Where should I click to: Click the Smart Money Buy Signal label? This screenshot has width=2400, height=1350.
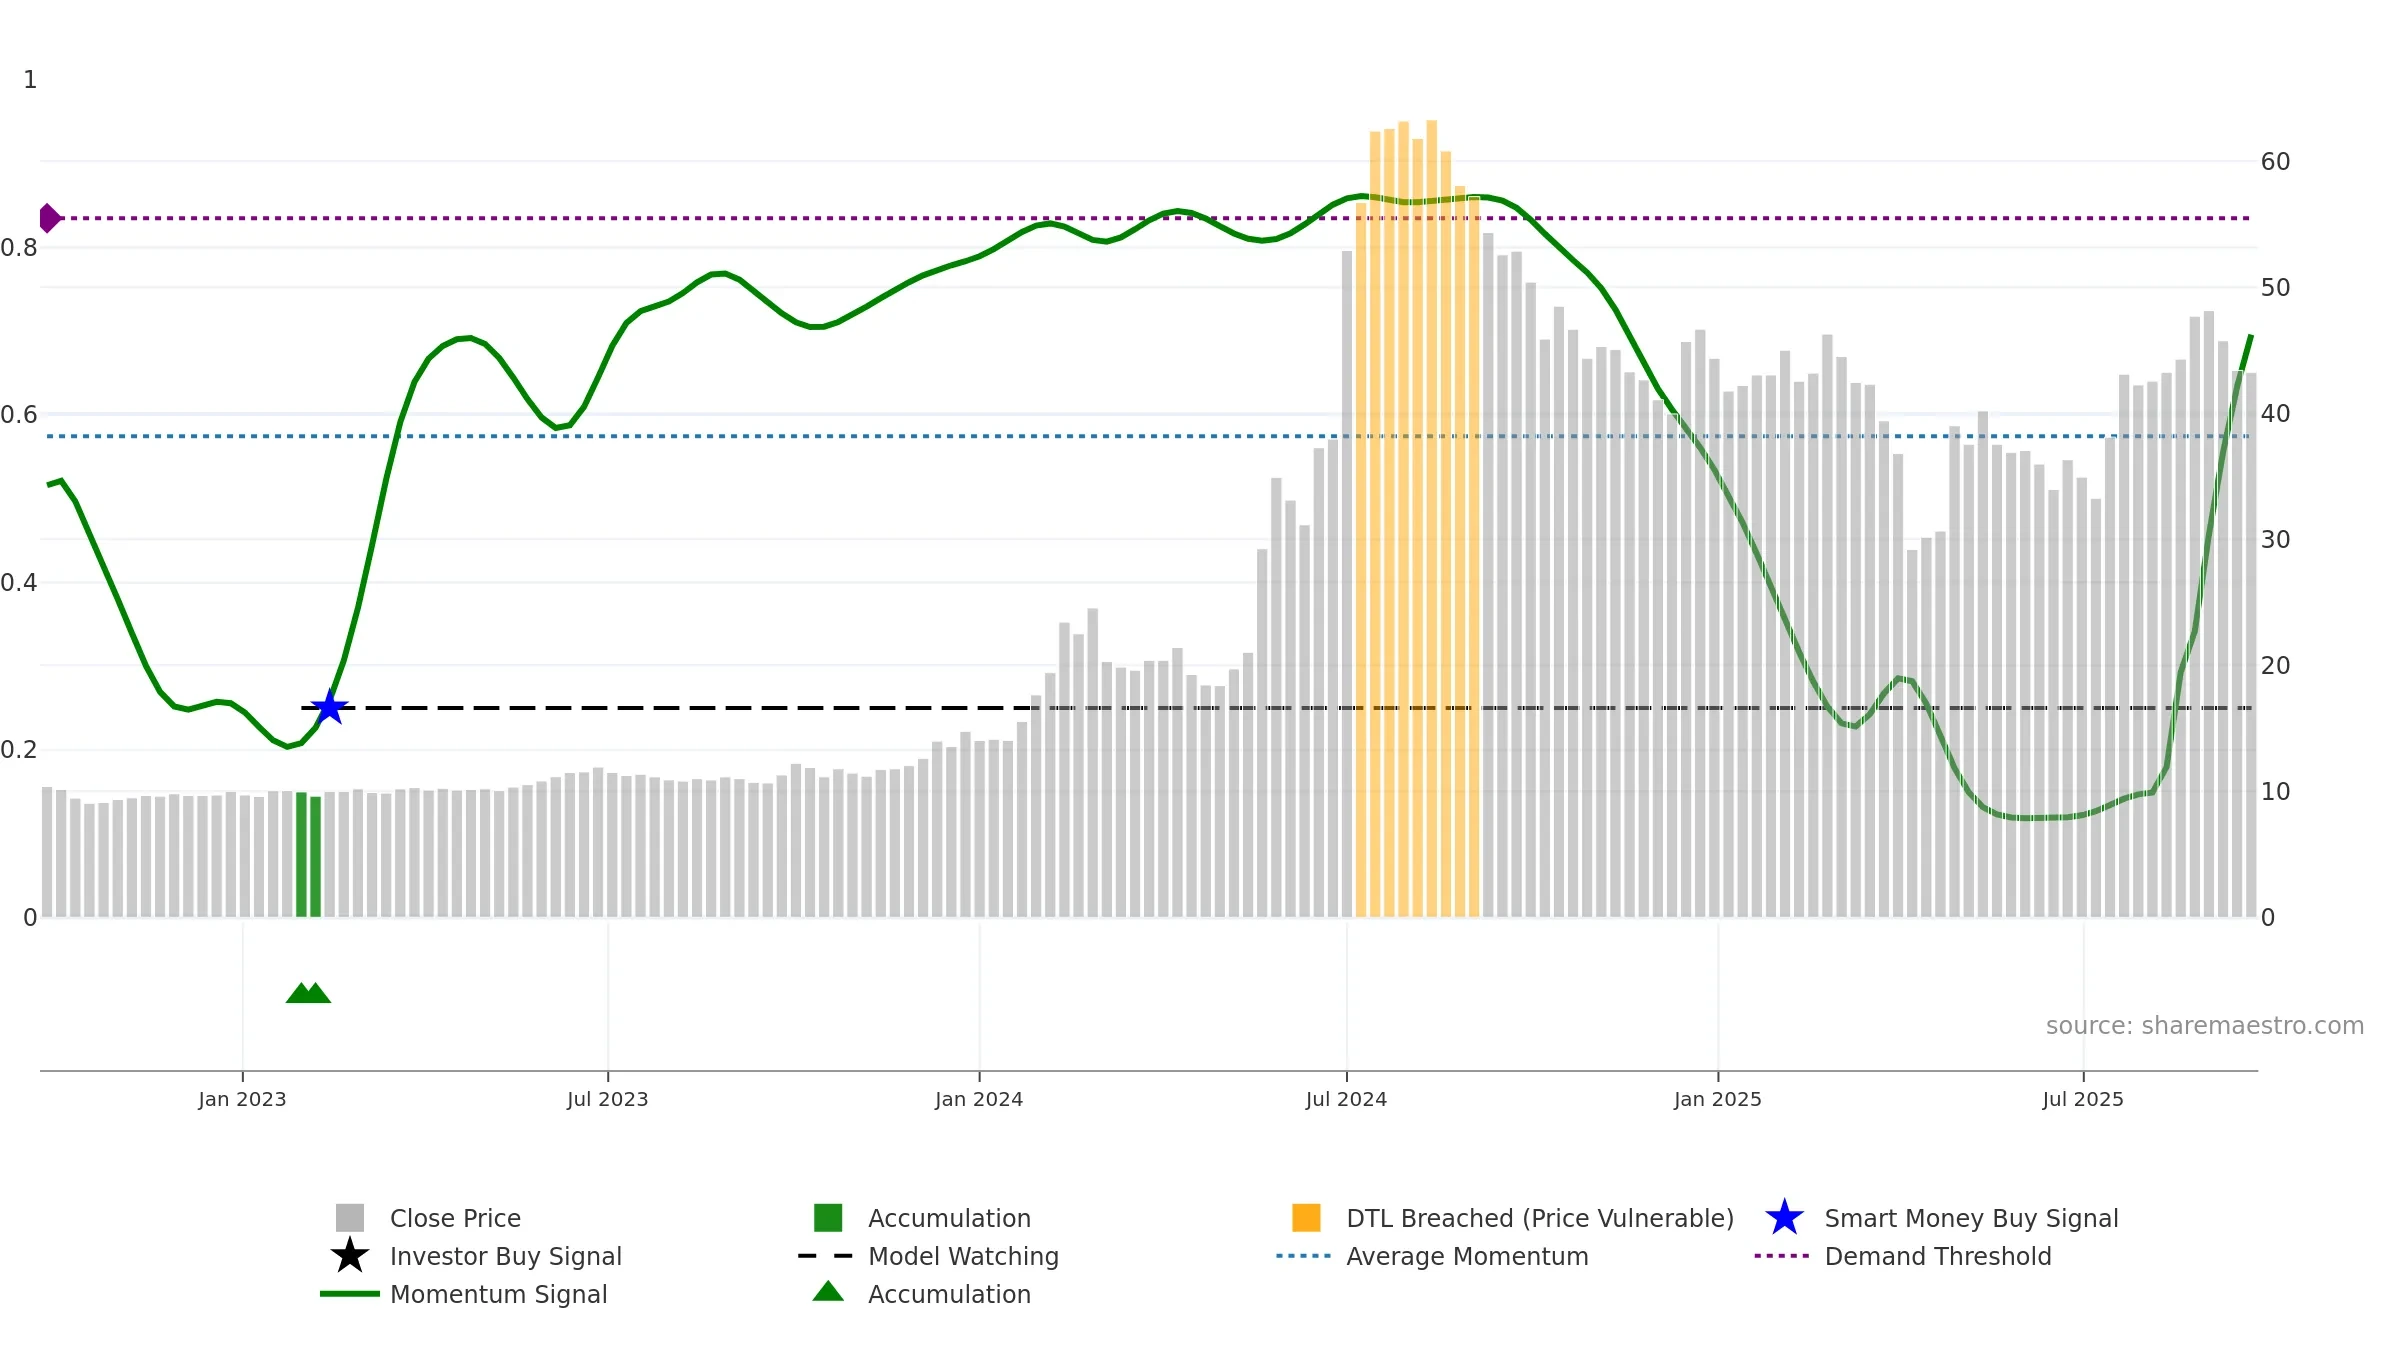[1971, 1218]
